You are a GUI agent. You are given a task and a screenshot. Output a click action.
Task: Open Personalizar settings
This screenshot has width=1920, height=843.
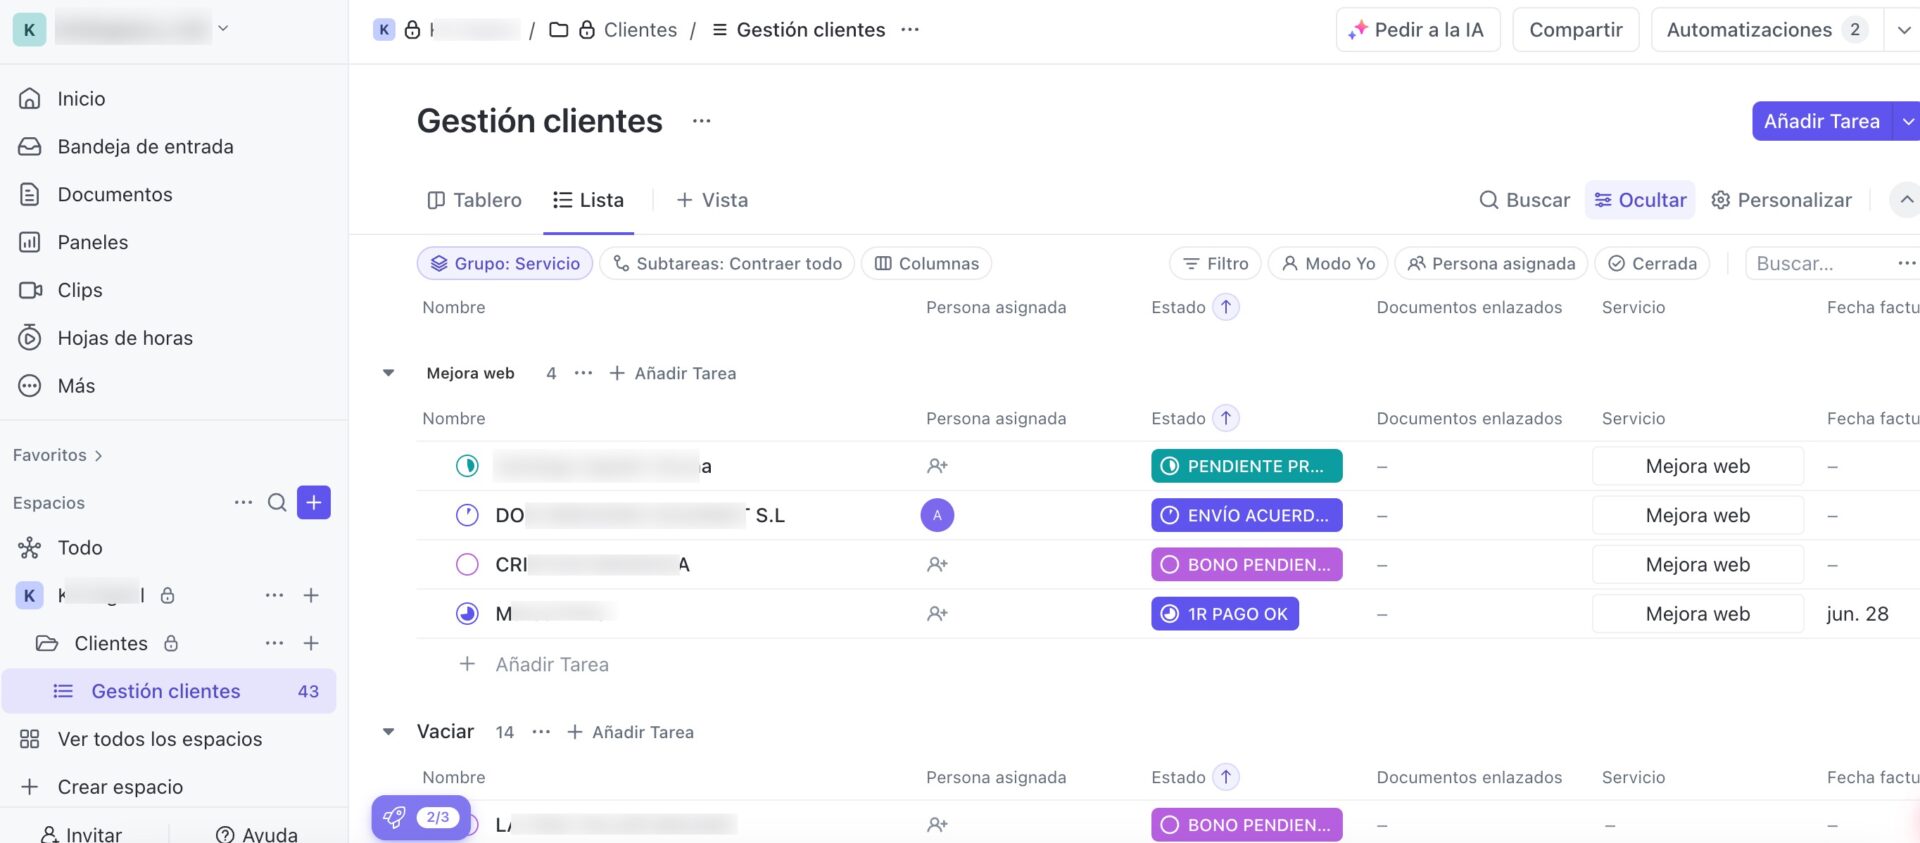(1781, 200)
